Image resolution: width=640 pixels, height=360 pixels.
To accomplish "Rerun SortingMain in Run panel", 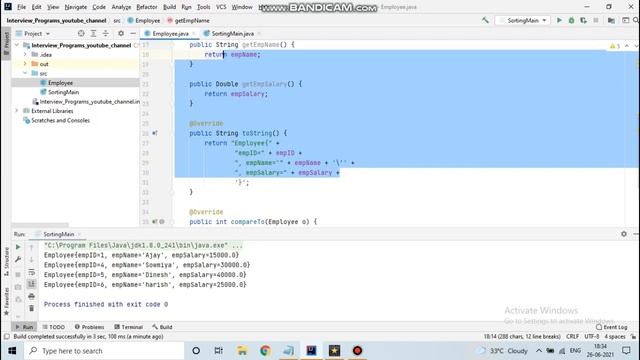I will 18,247.
